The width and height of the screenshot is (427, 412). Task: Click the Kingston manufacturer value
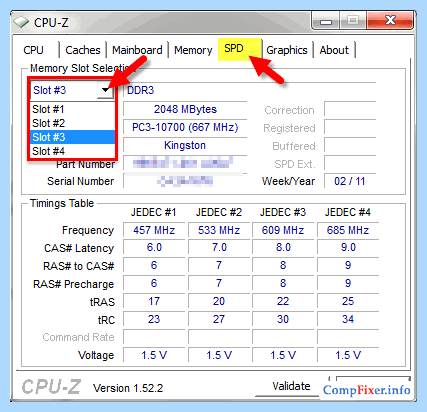(x=185, y=145)
